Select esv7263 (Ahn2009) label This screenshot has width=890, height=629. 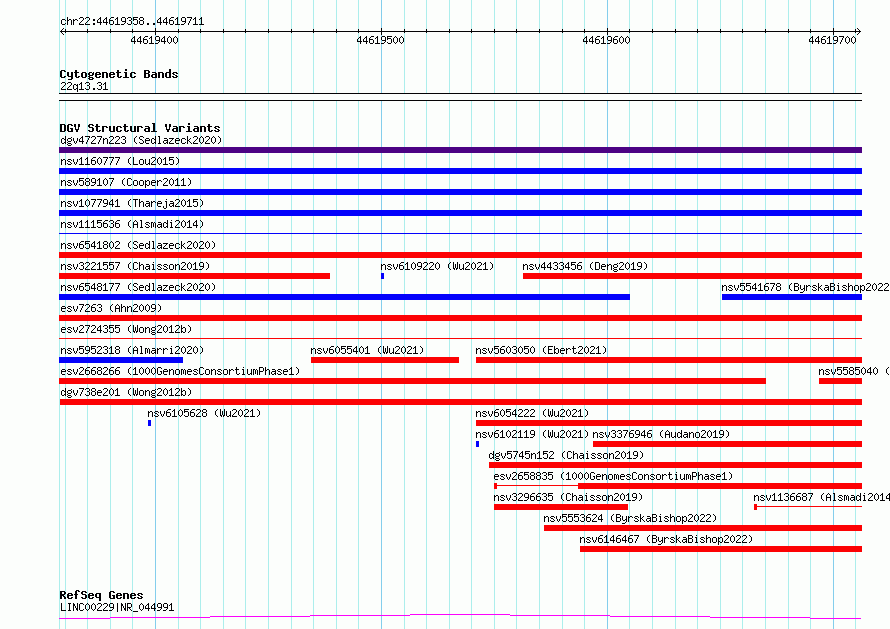pyautogui.click(x=111, y=308)
